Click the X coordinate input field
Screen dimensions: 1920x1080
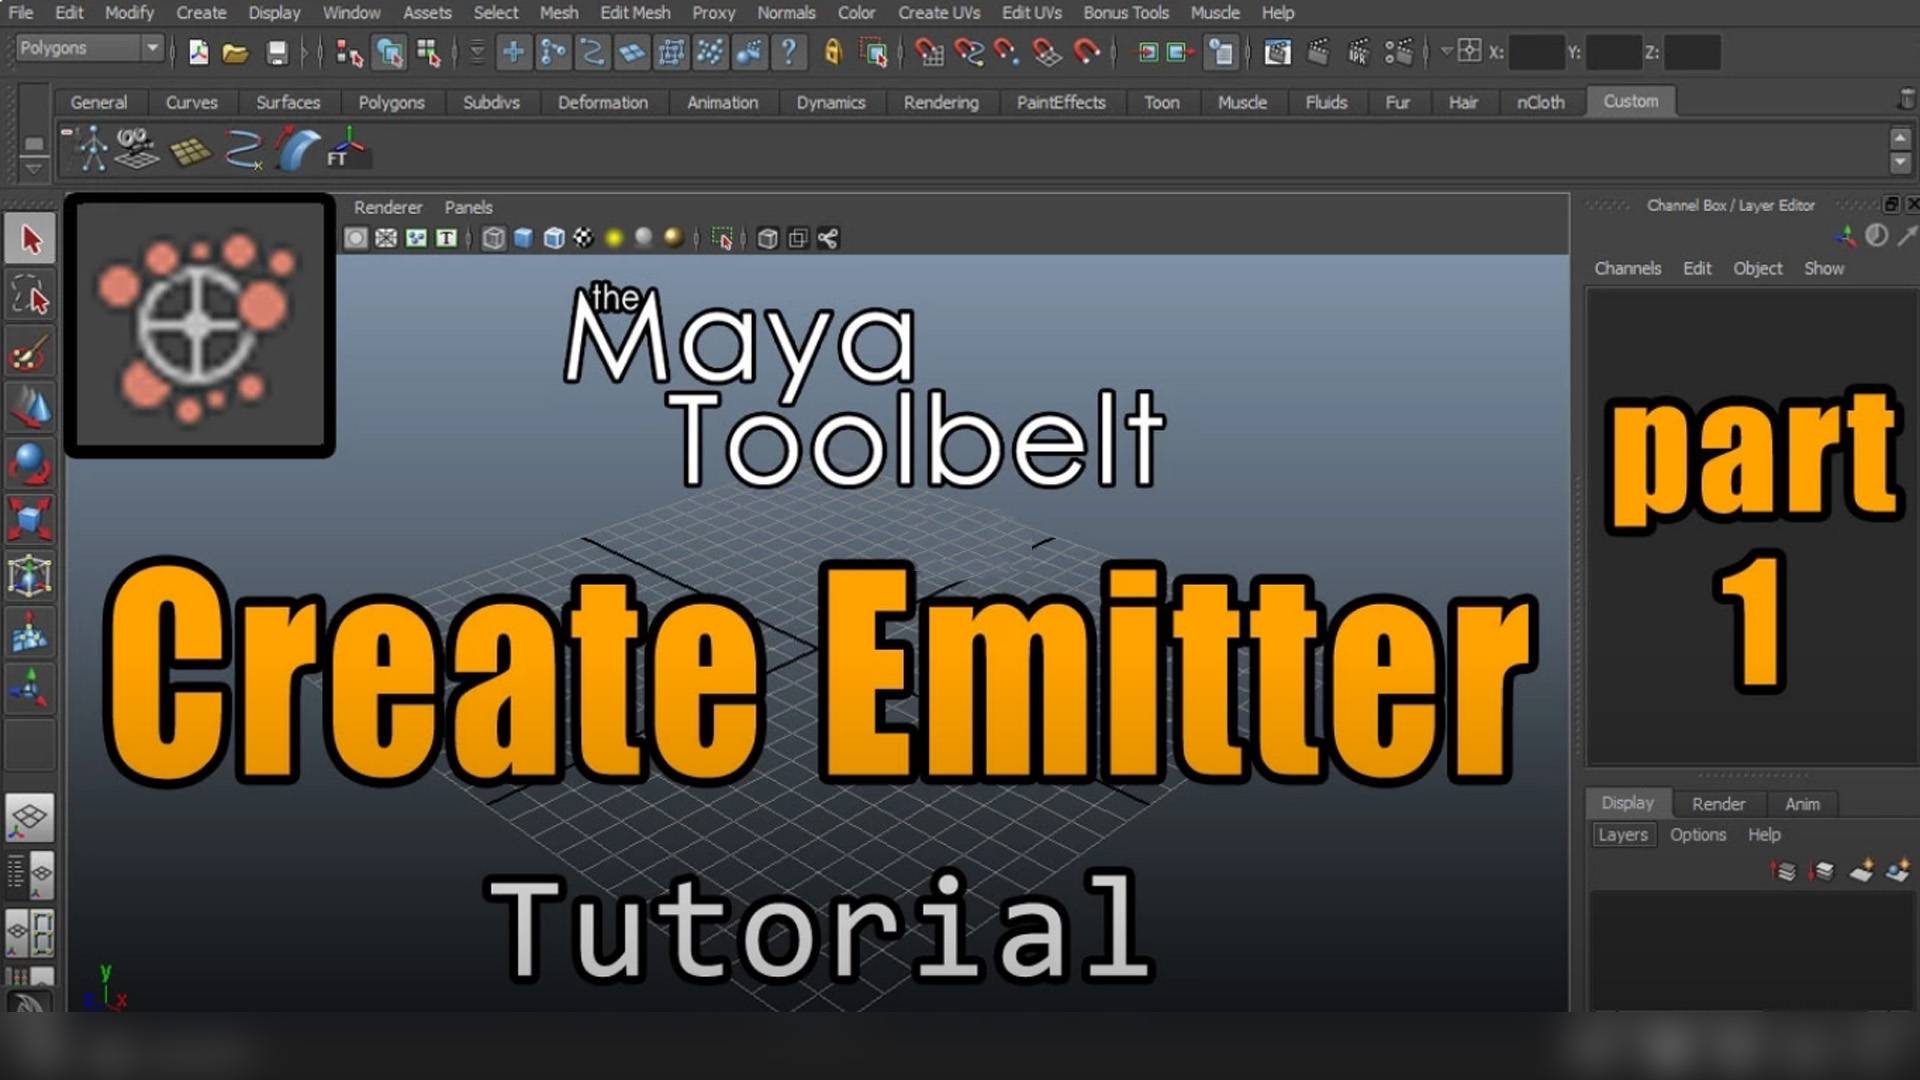1536,52
